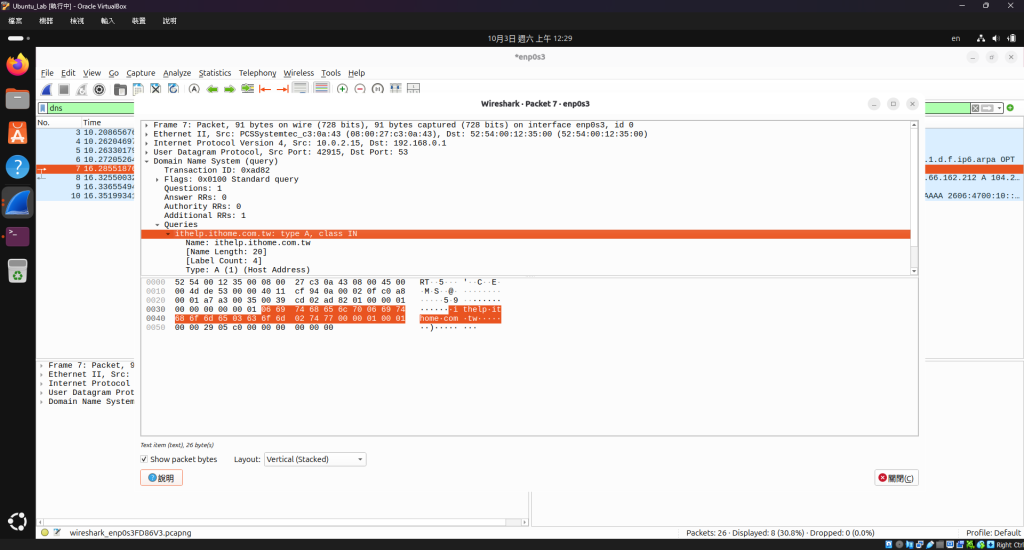1024x550 pixels.
Task: Click the resize columns toolbar icon
Action: (396, 88)
